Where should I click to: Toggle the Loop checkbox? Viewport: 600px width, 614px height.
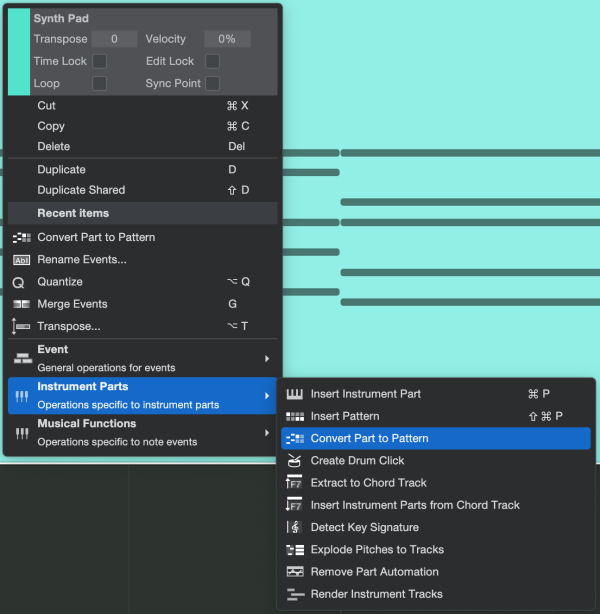[99, 83]
